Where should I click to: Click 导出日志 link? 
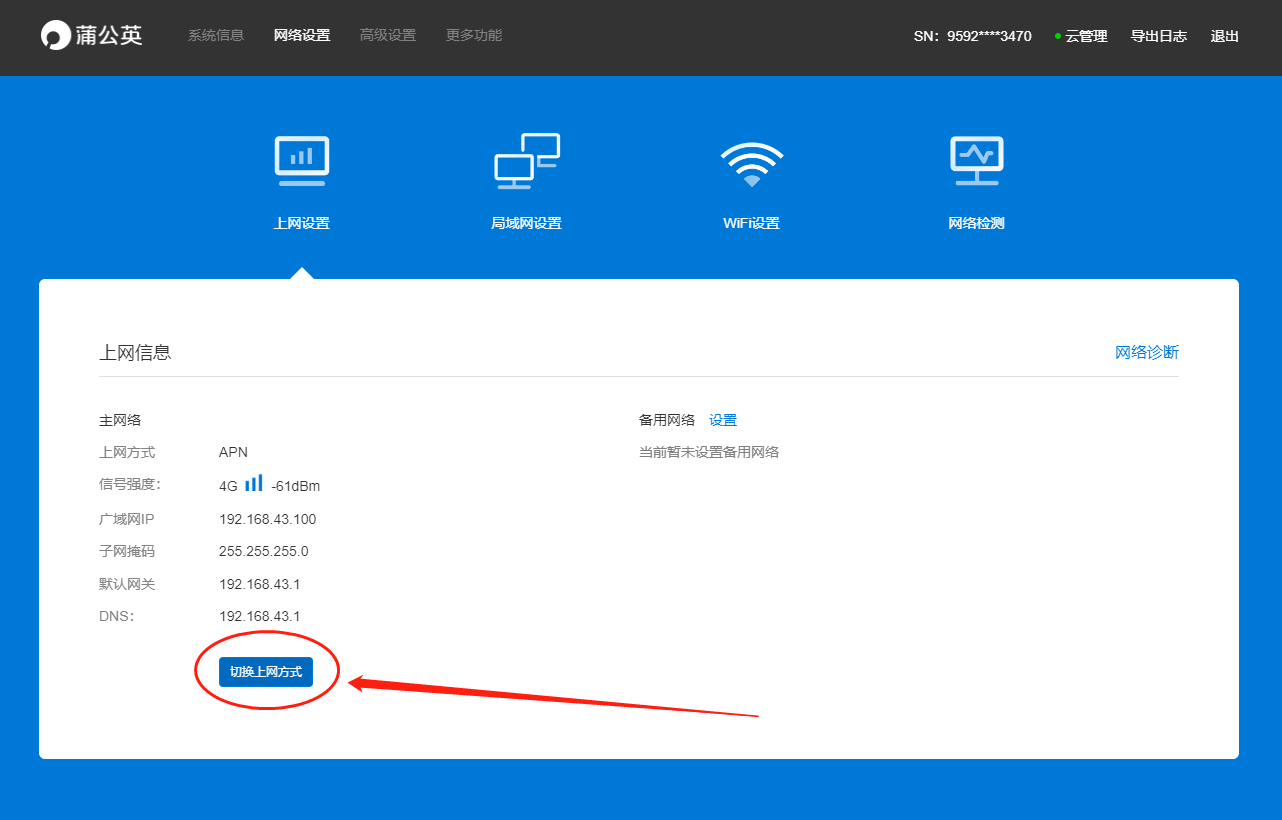pos(1159,36)
